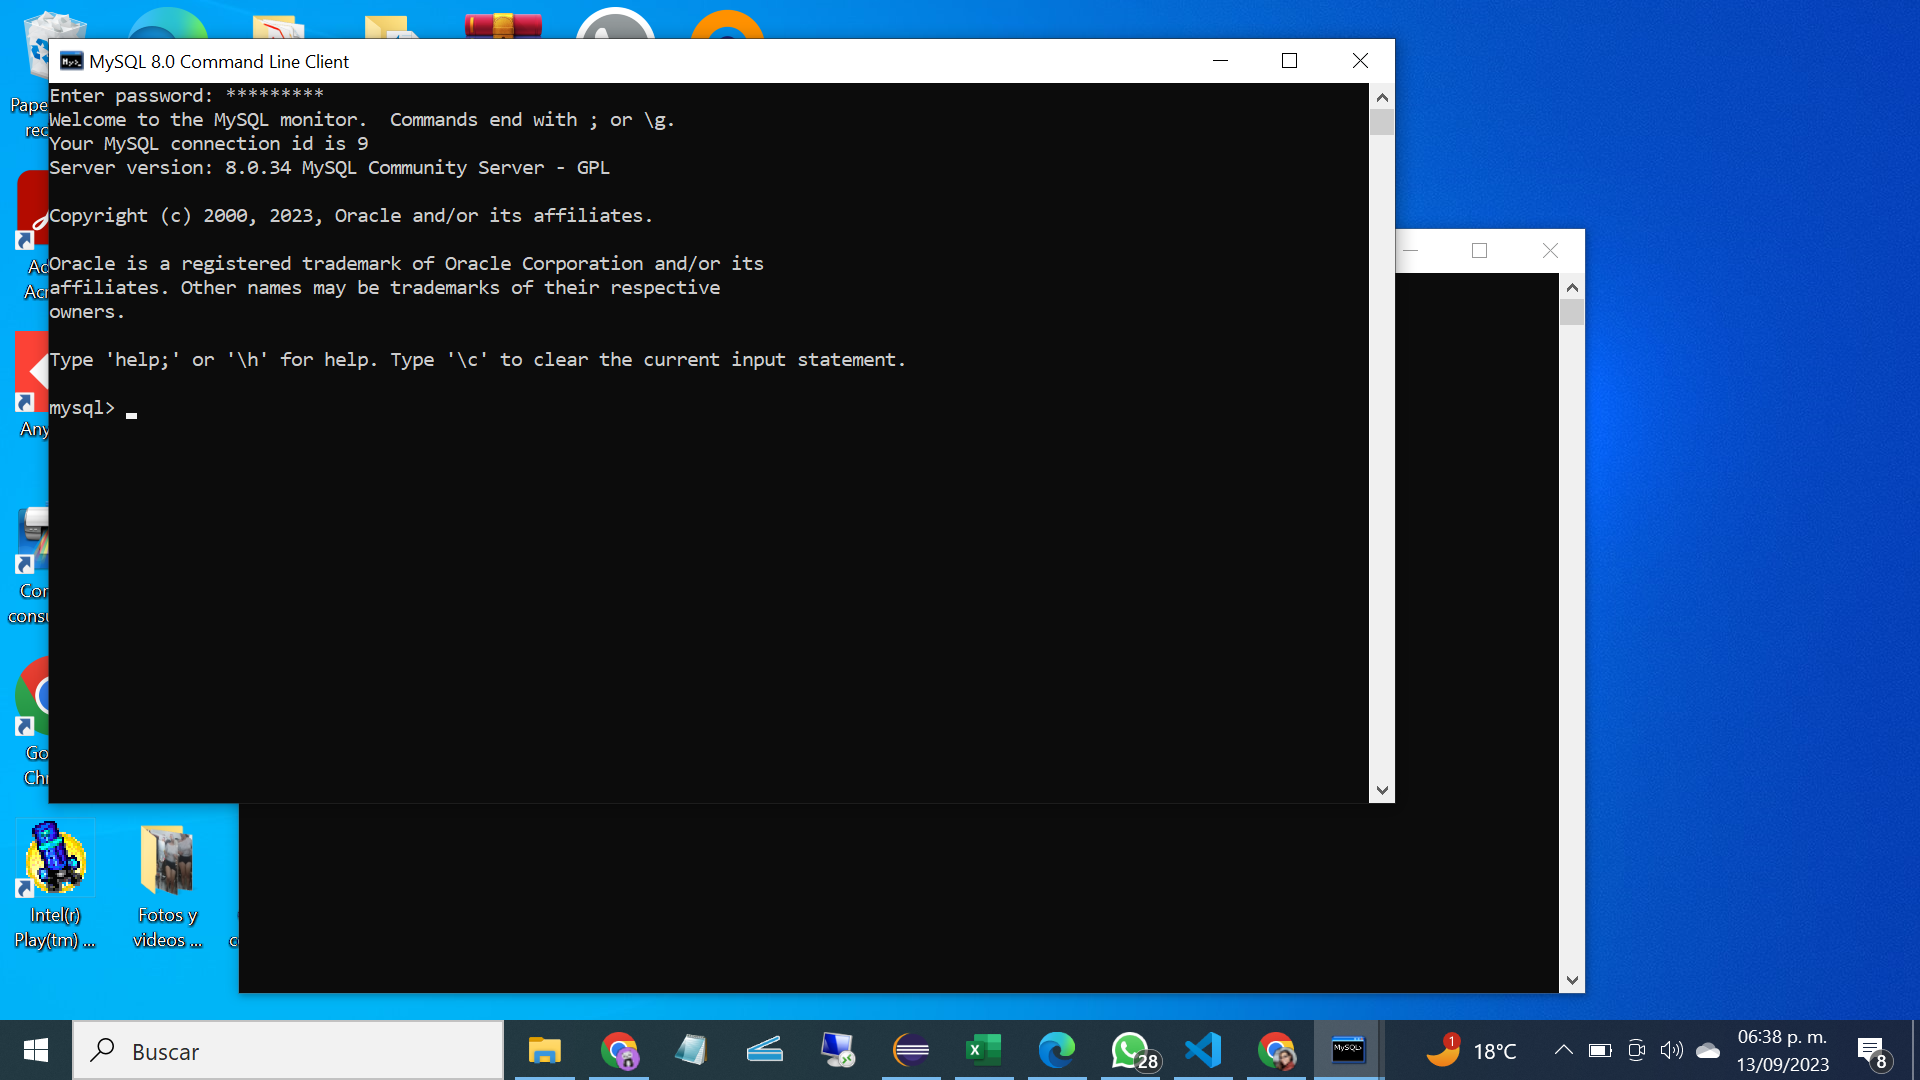Open the first Chrome taskbar icon
Viewport: 1920px width, 1080px height.
[619, 1050]
